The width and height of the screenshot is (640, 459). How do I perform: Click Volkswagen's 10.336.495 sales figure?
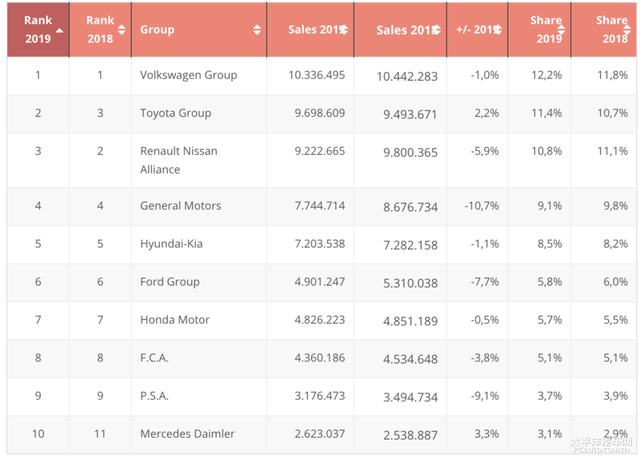click(x=315, y=75)
